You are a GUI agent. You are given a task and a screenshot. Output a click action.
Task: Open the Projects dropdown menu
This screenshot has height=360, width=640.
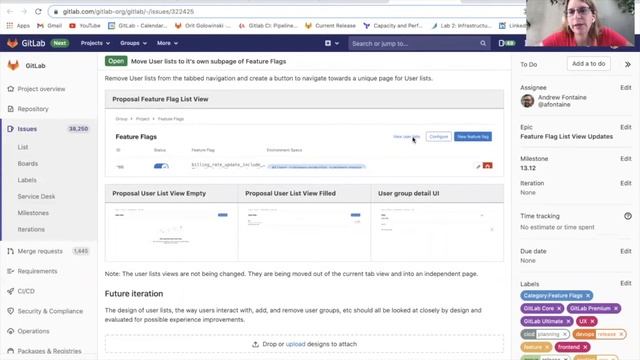[x=95, y=43]
